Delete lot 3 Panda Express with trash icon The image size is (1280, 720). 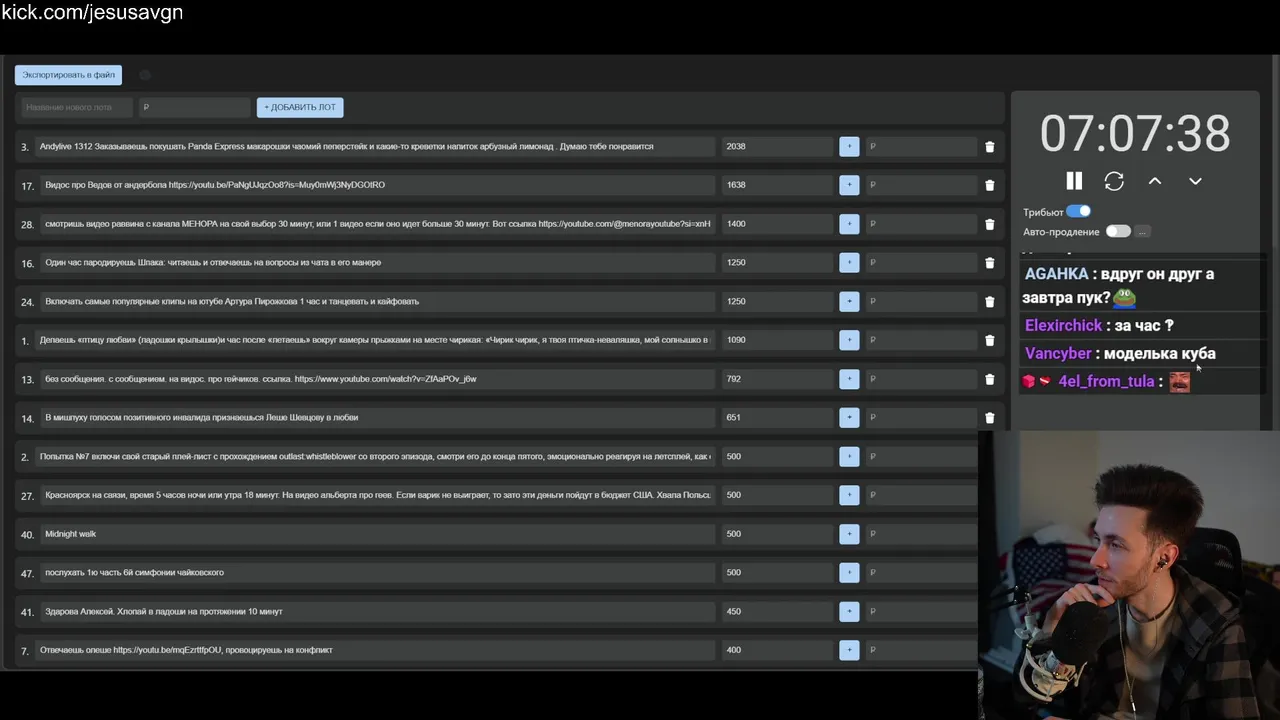pos(990,146)
